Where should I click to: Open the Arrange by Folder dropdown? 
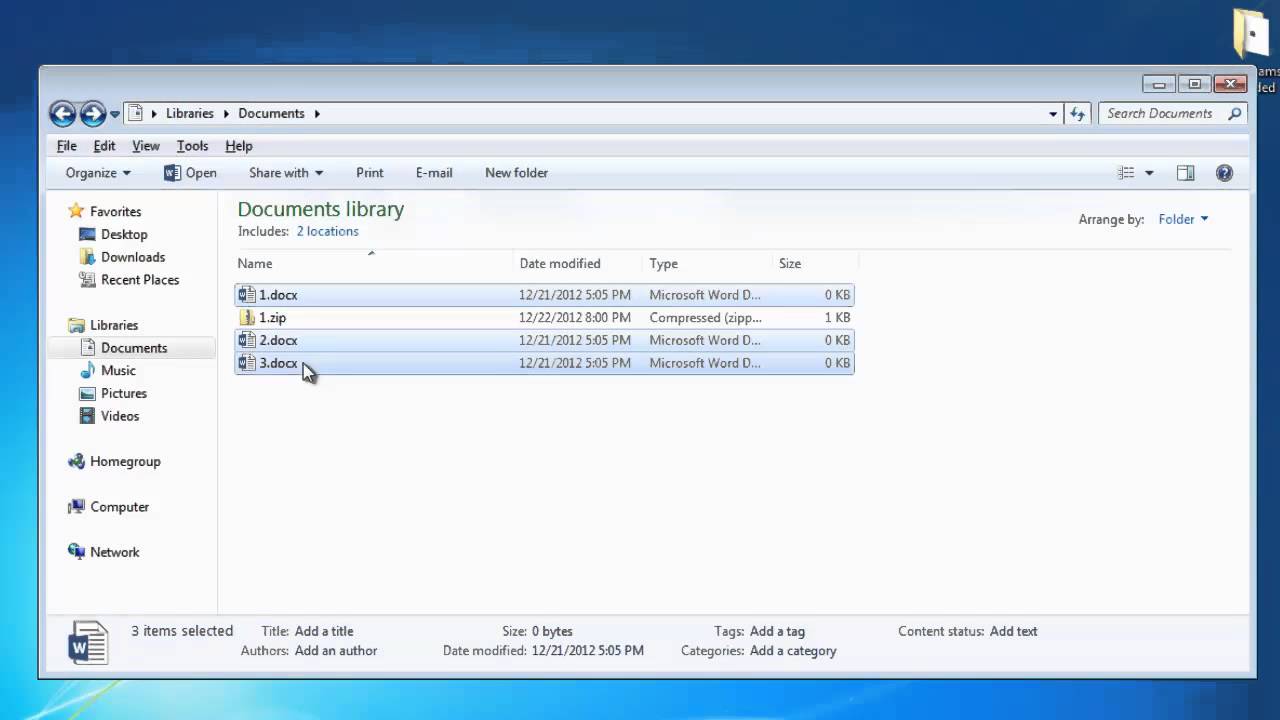coord(1183,219)
